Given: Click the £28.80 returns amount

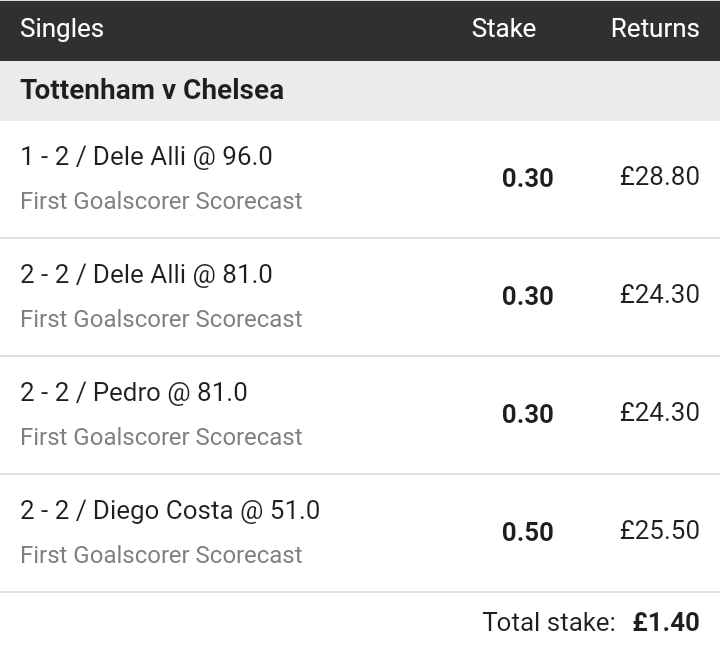Looking at the screenshot, I should (659, 177).
